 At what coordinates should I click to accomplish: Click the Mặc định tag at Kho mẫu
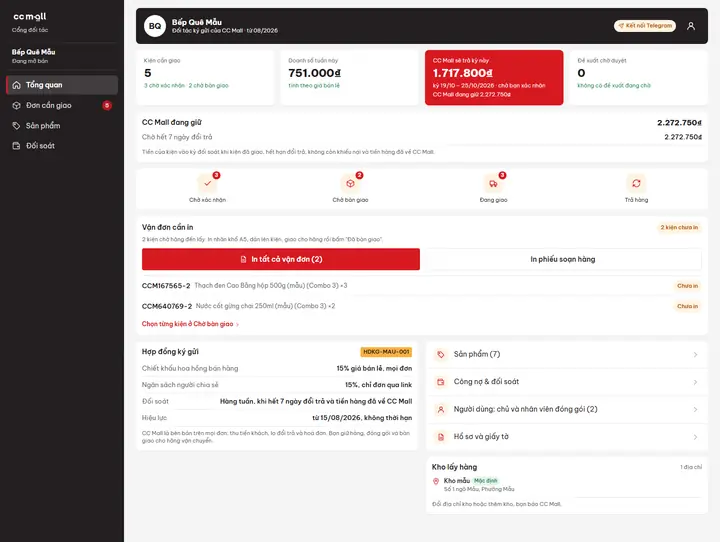point(485,481)
